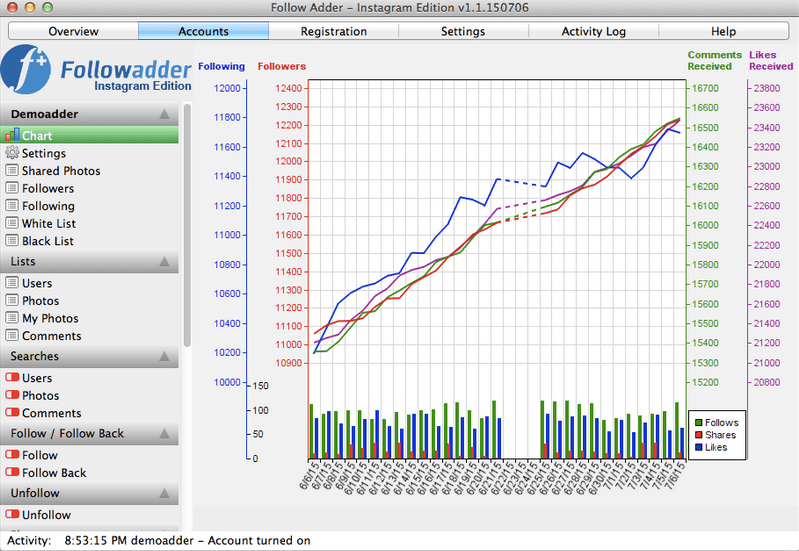The image size is (799, 551).
Task: Open the Registration tab
Action: tap(334, 31)
